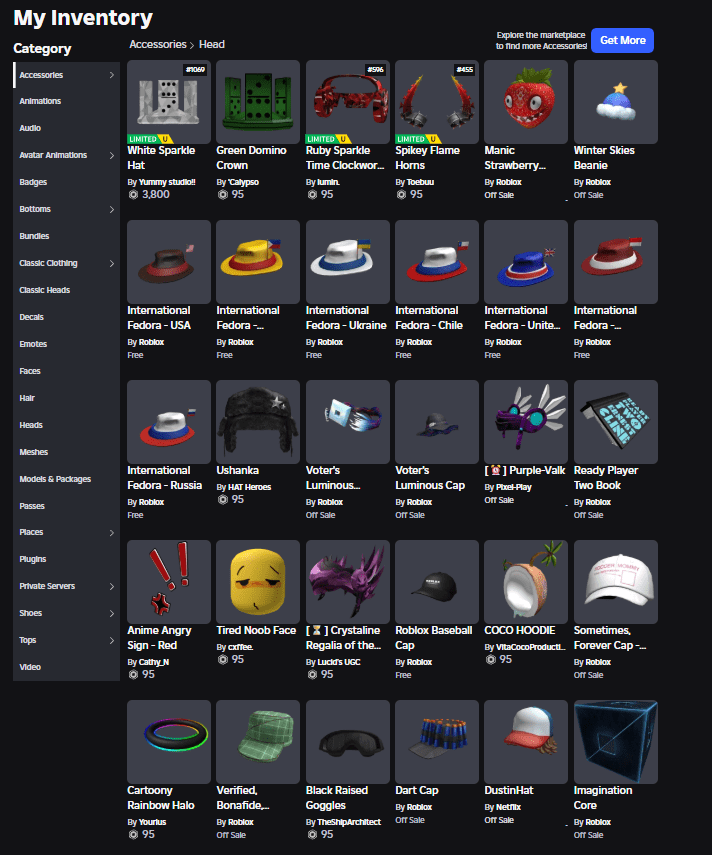Open creator link Pixel-Play
The height and width of the screenshot is (855, 712).
514,487
